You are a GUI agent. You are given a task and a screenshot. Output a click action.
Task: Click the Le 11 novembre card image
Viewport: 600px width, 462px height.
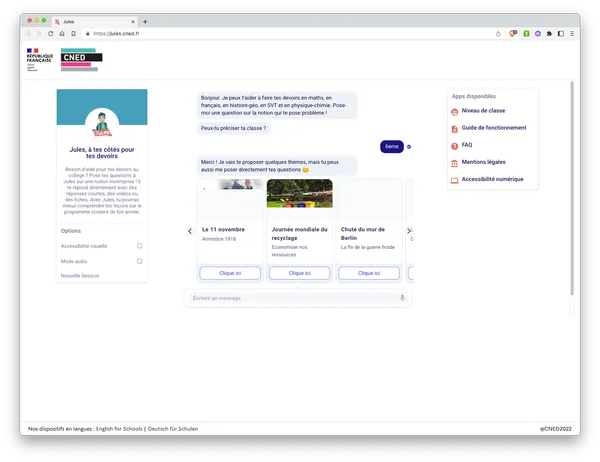coord(231,184)
